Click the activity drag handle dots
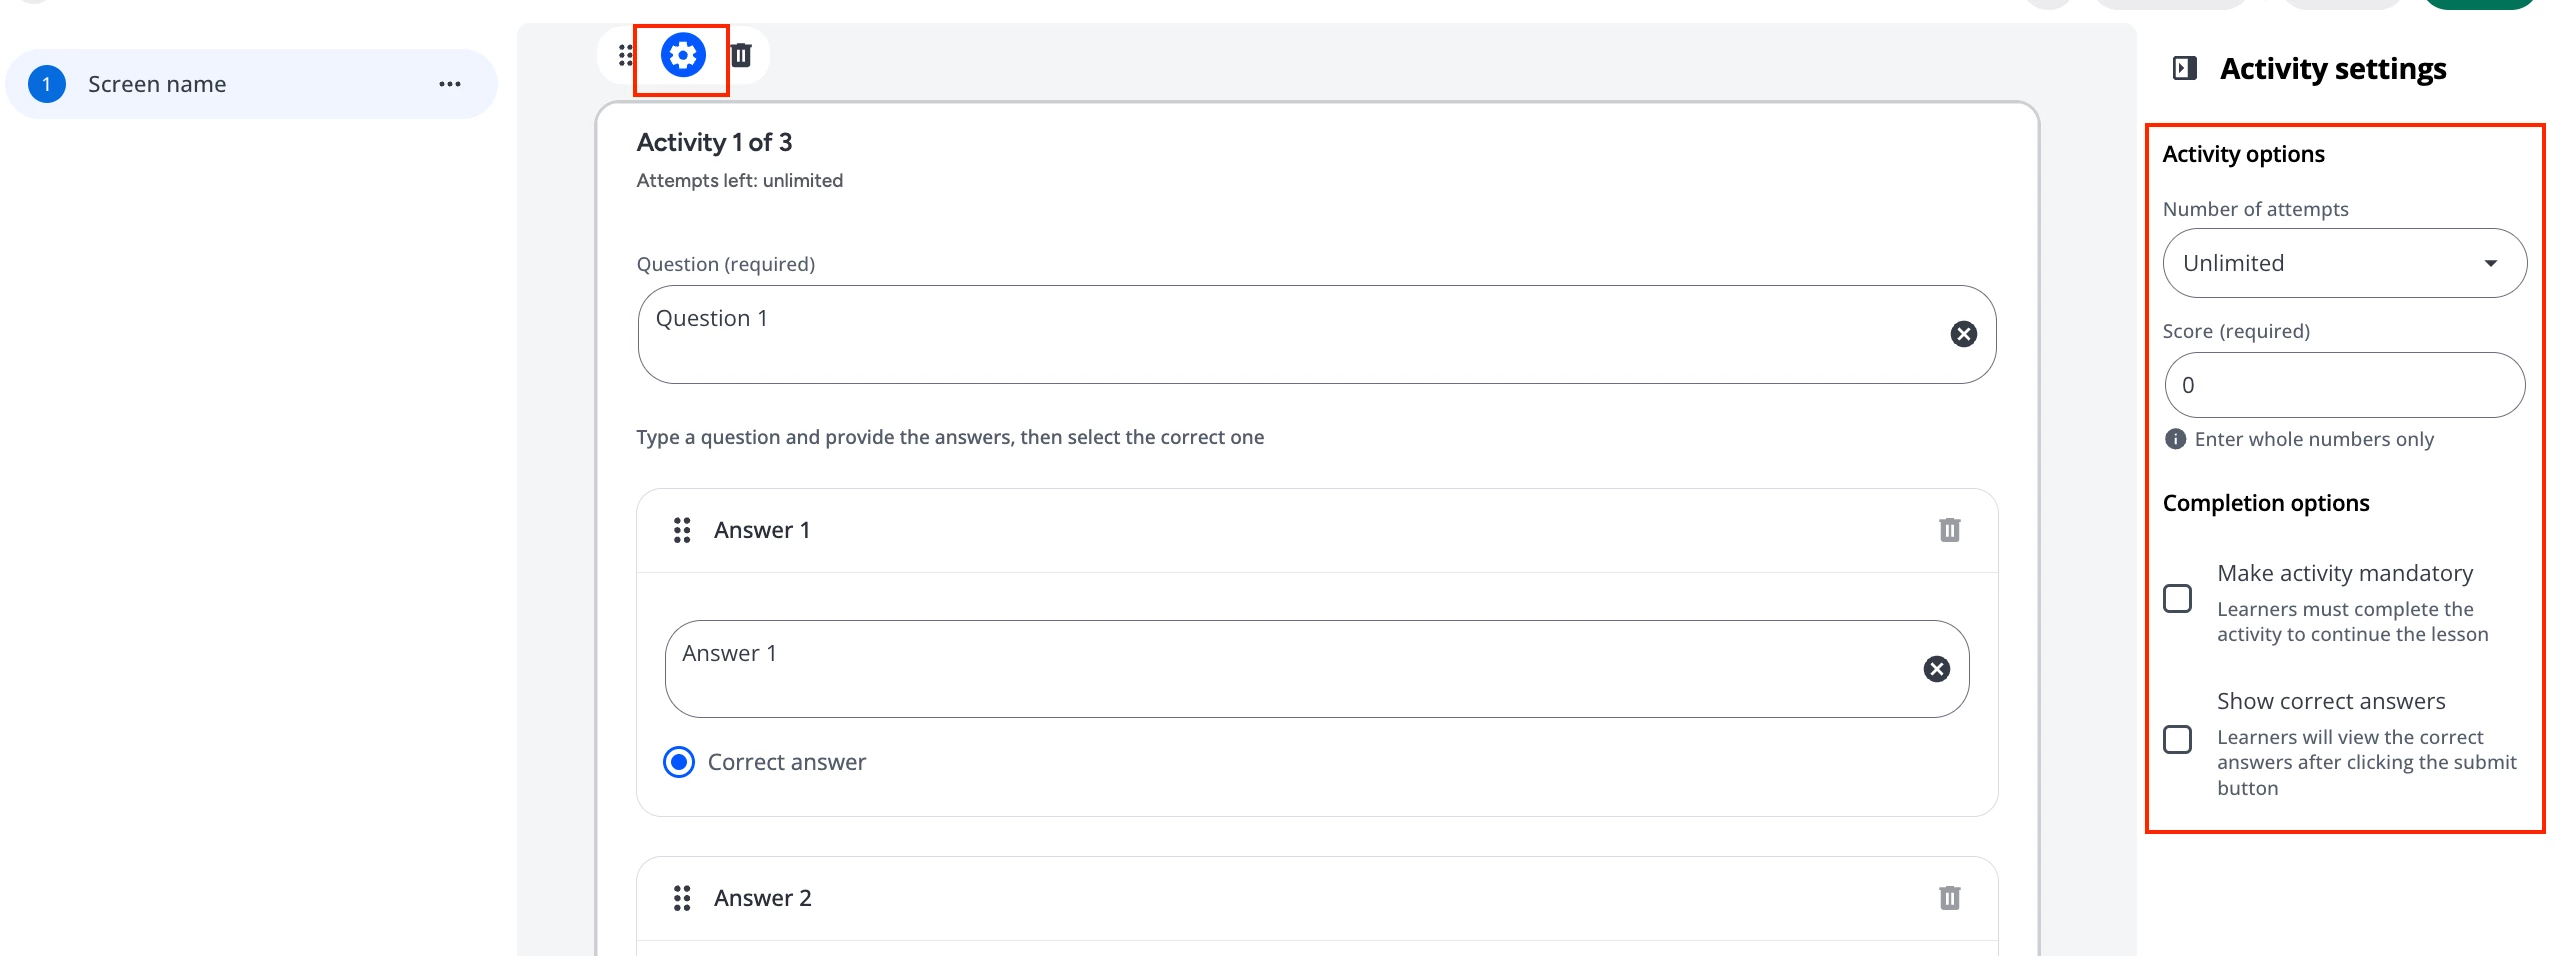Viewport: 2554px width, 956px height. point(626,55)
